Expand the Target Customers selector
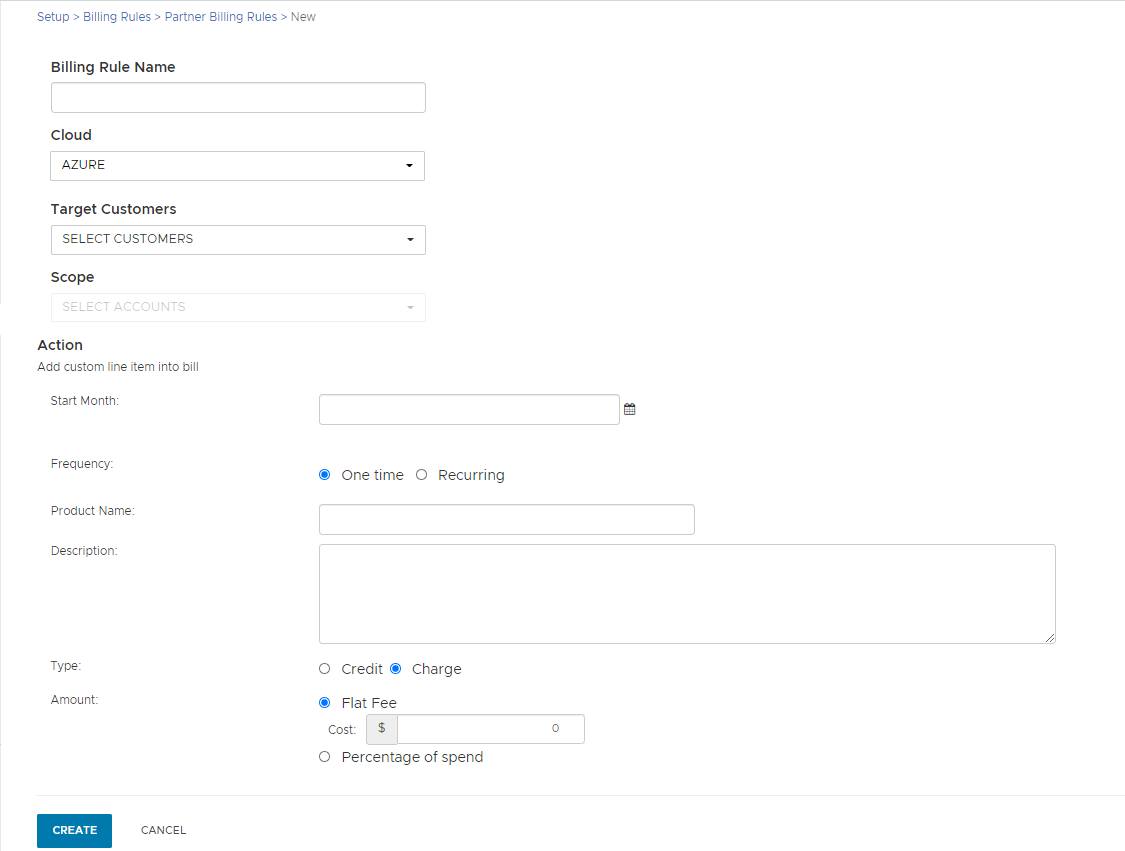Viewport: 1125px width, 851px height. point(237,239)
